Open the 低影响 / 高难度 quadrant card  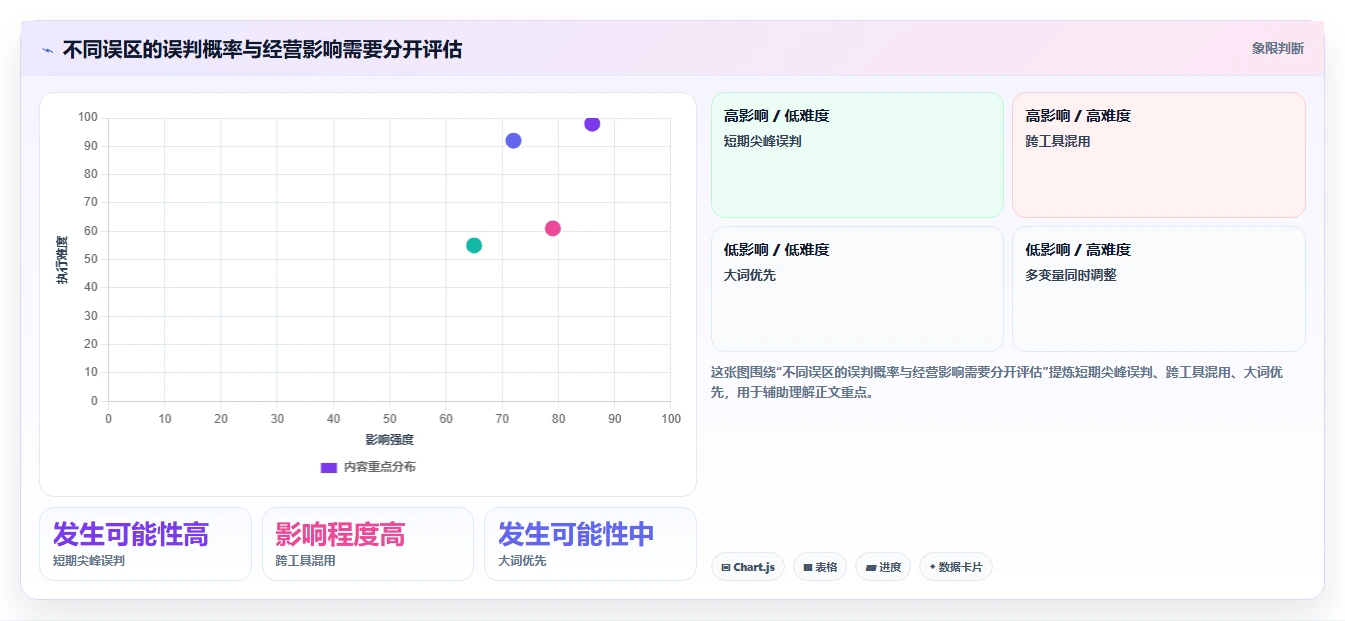pyautogui.click(x=1158, y=289)
